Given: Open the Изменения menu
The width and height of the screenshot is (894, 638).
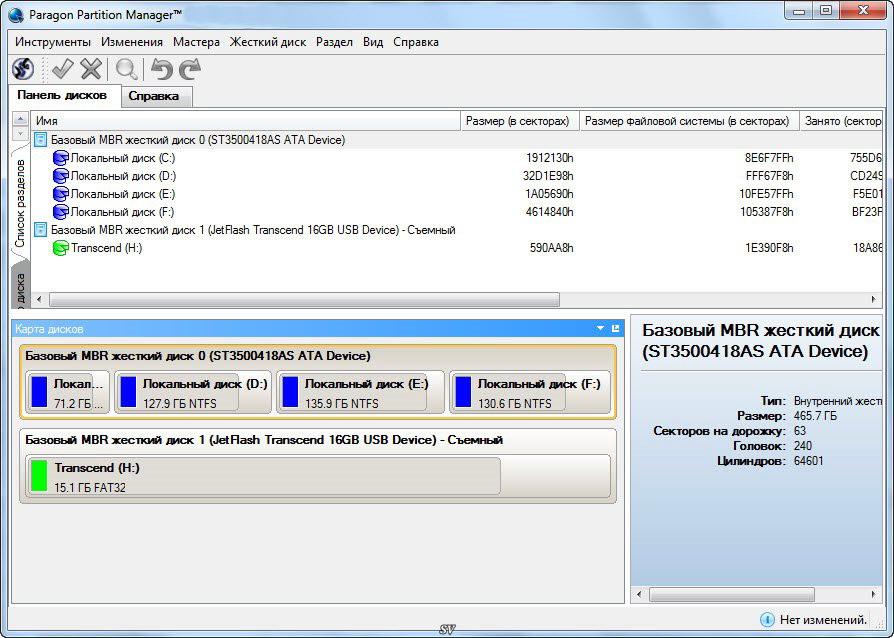Looking at the screenshot, I should click(132, 42).
